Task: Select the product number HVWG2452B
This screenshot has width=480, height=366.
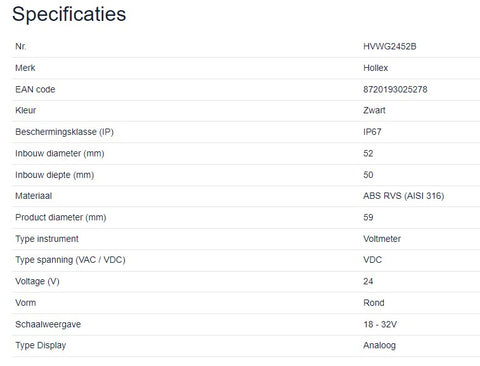Action: tap(390, 46)
